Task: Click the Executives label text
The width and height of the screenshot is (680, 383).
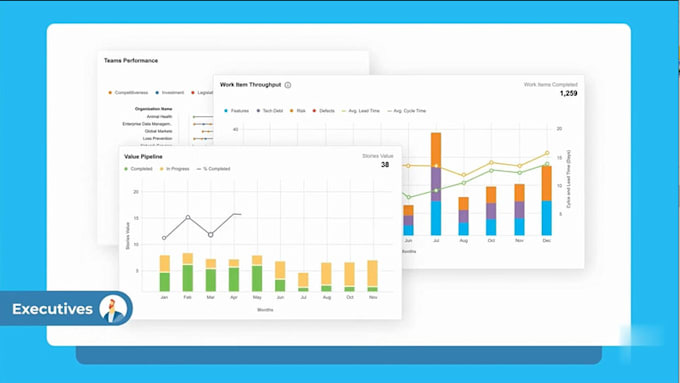Action: click(x=52, y=309)
